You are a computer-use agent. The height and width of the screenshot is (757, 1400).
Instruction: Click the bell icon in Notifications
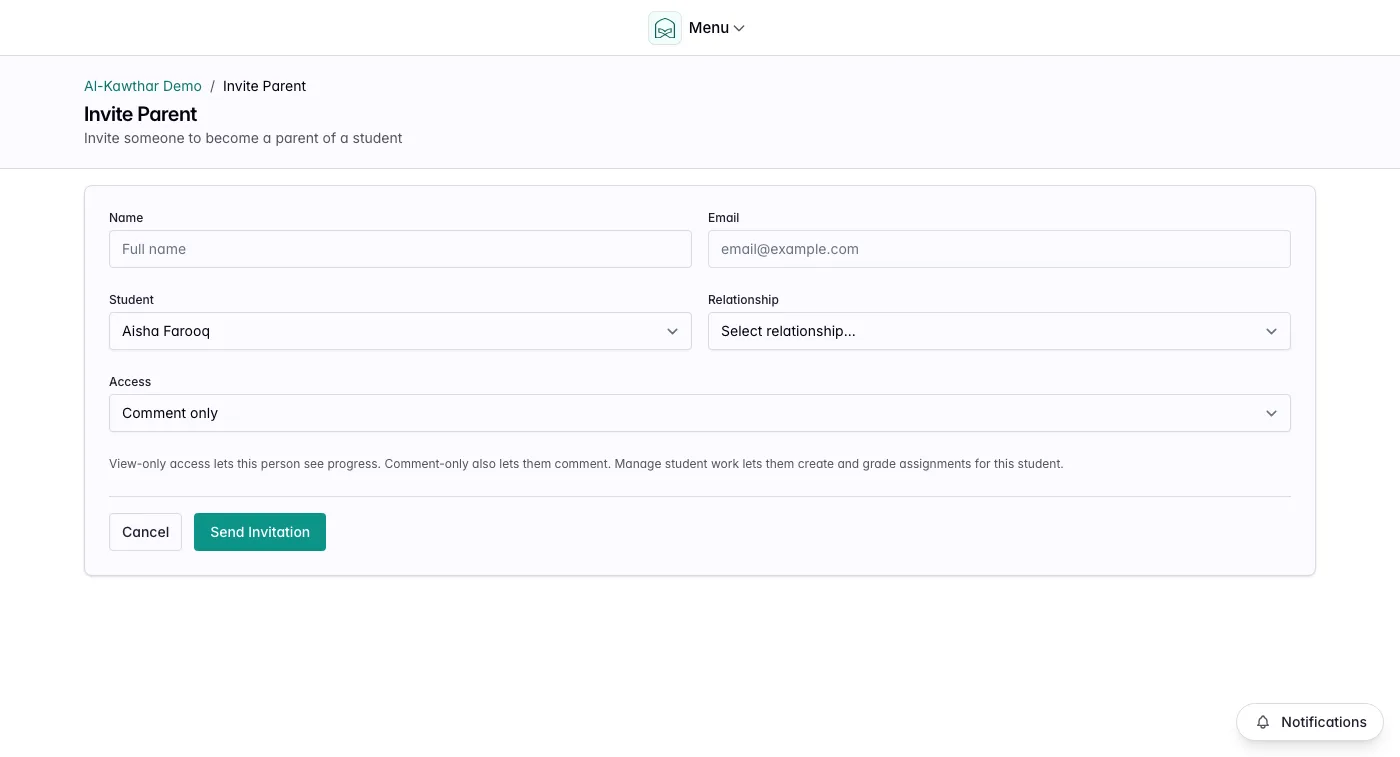coord(1263,722)
